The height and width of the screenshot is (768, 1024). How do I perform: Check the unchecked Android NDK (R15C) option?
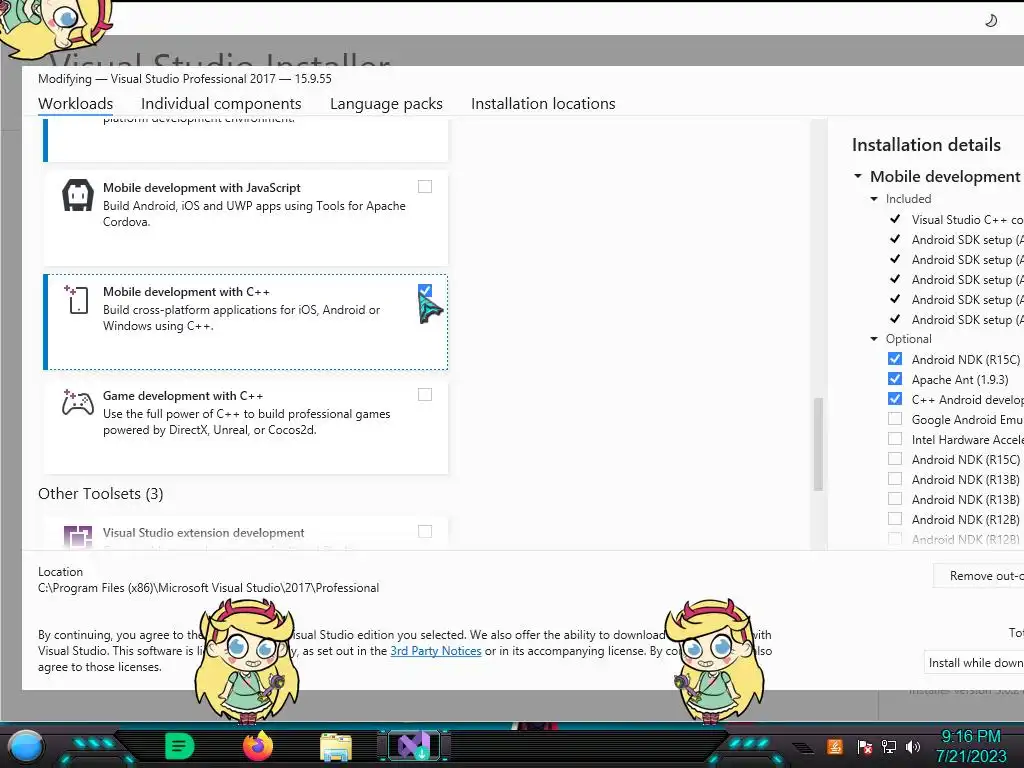point(895,459)
